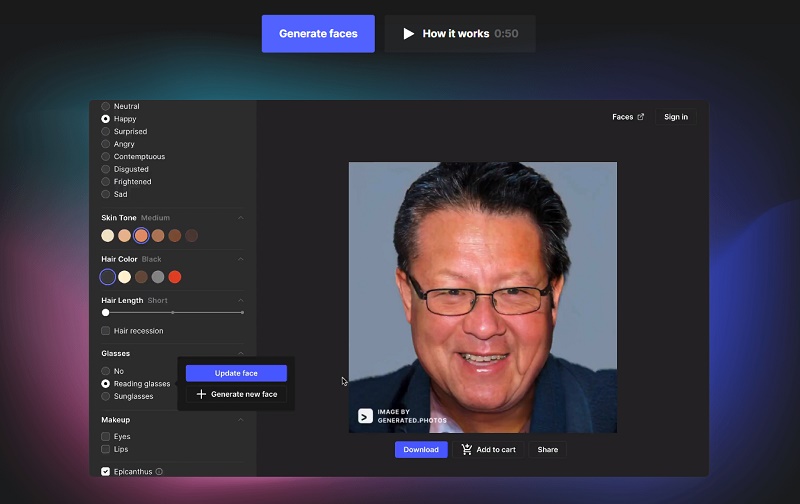
Task: Select No glasses option
Action: (x=106, y=371)
